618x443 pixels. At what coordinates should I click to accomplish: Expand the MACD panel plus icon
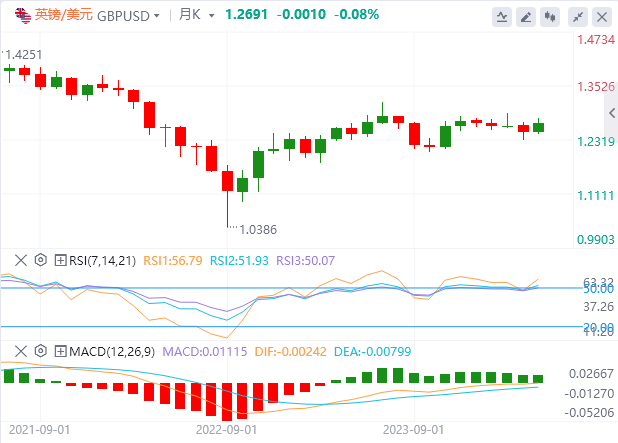point(60,351)
